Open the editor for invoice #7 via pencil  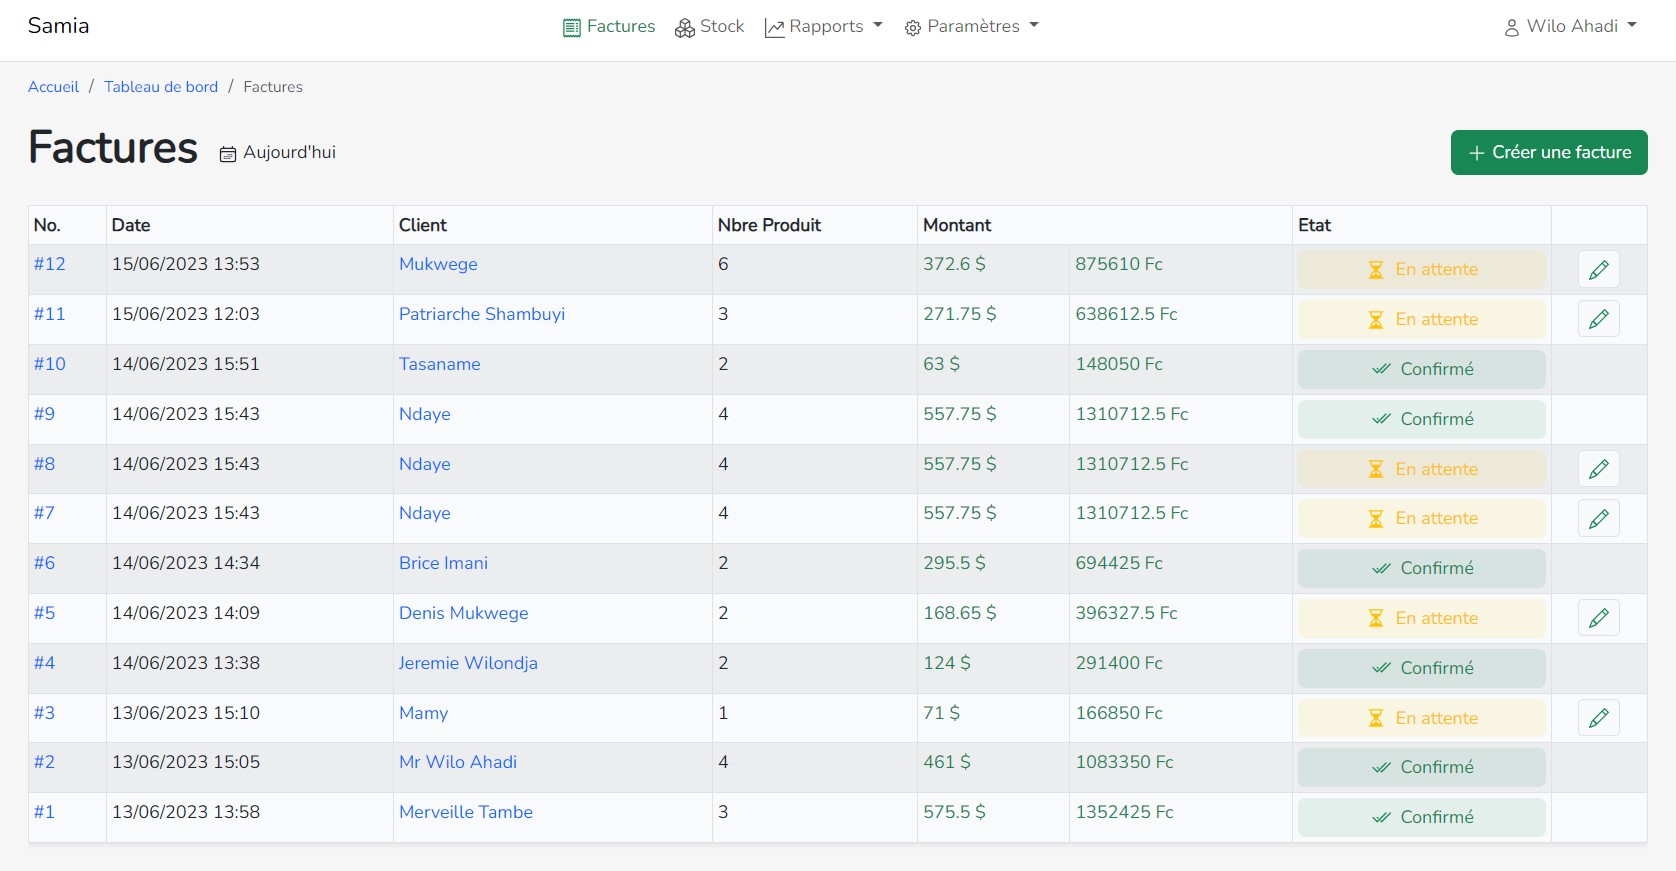1598,518
